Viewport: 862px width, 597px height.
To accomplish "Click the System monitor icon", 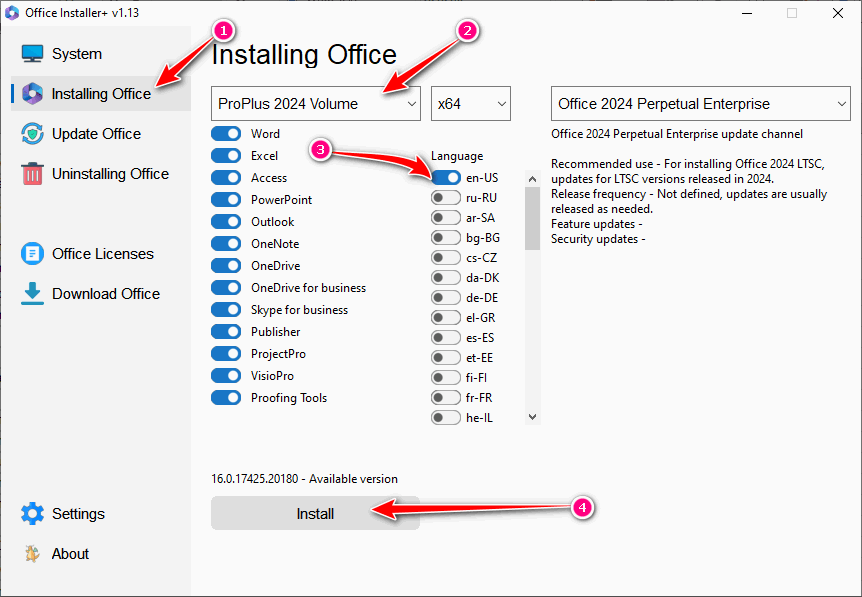I will click(32, 54).
